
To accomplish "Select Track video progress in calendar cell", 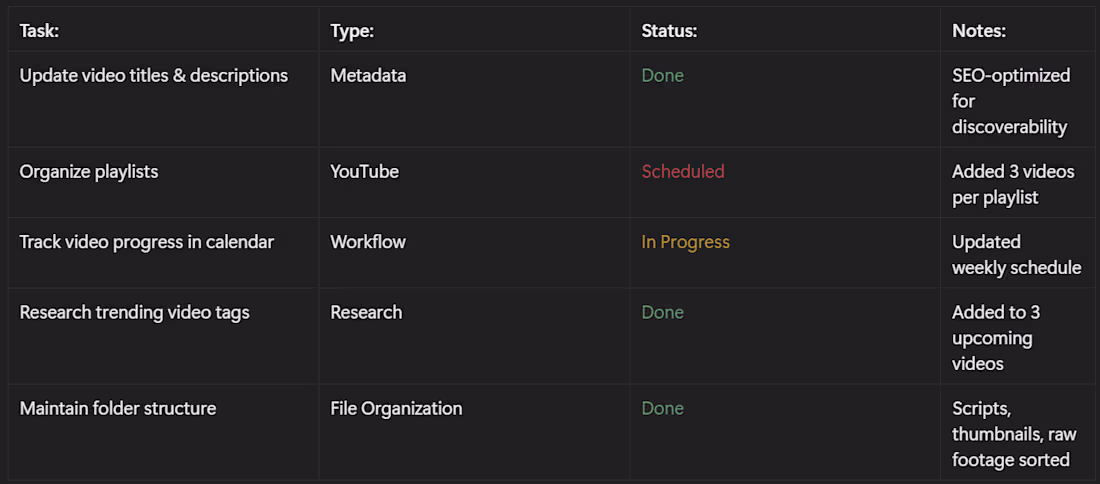I will (147, 242).
